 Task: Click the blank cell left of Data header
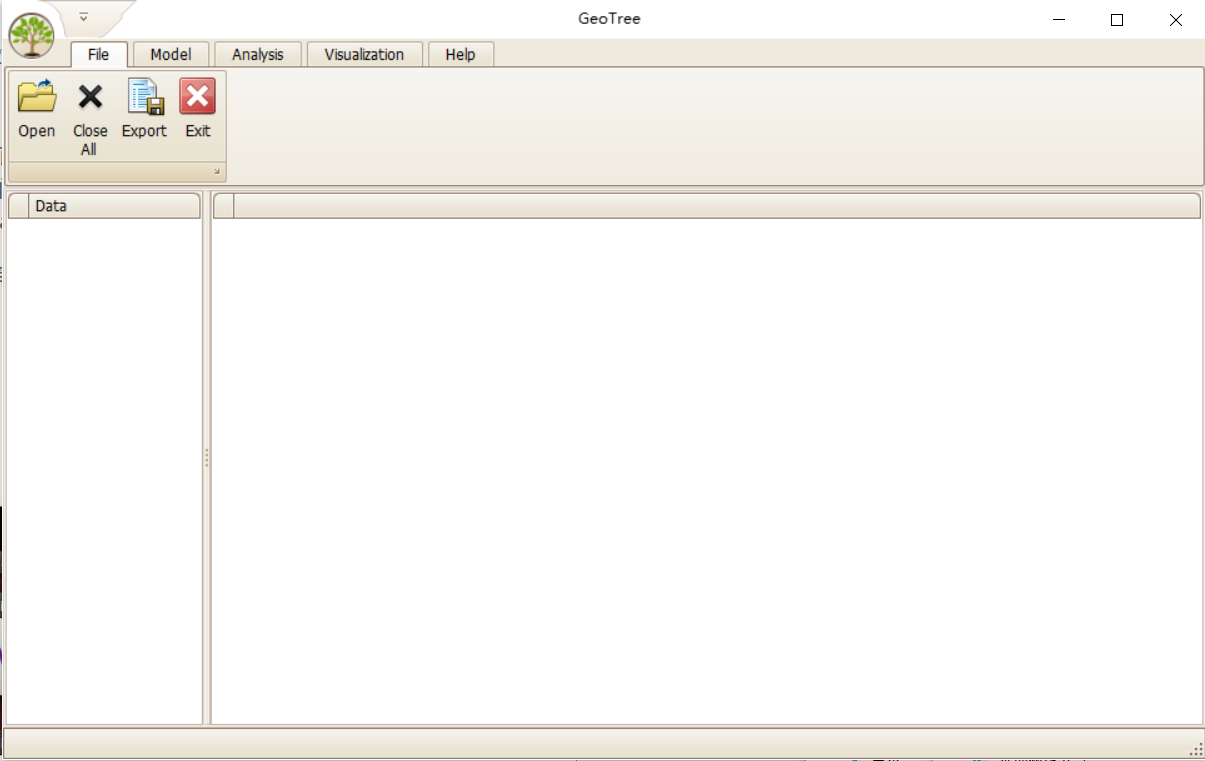(x=18, y=206)
